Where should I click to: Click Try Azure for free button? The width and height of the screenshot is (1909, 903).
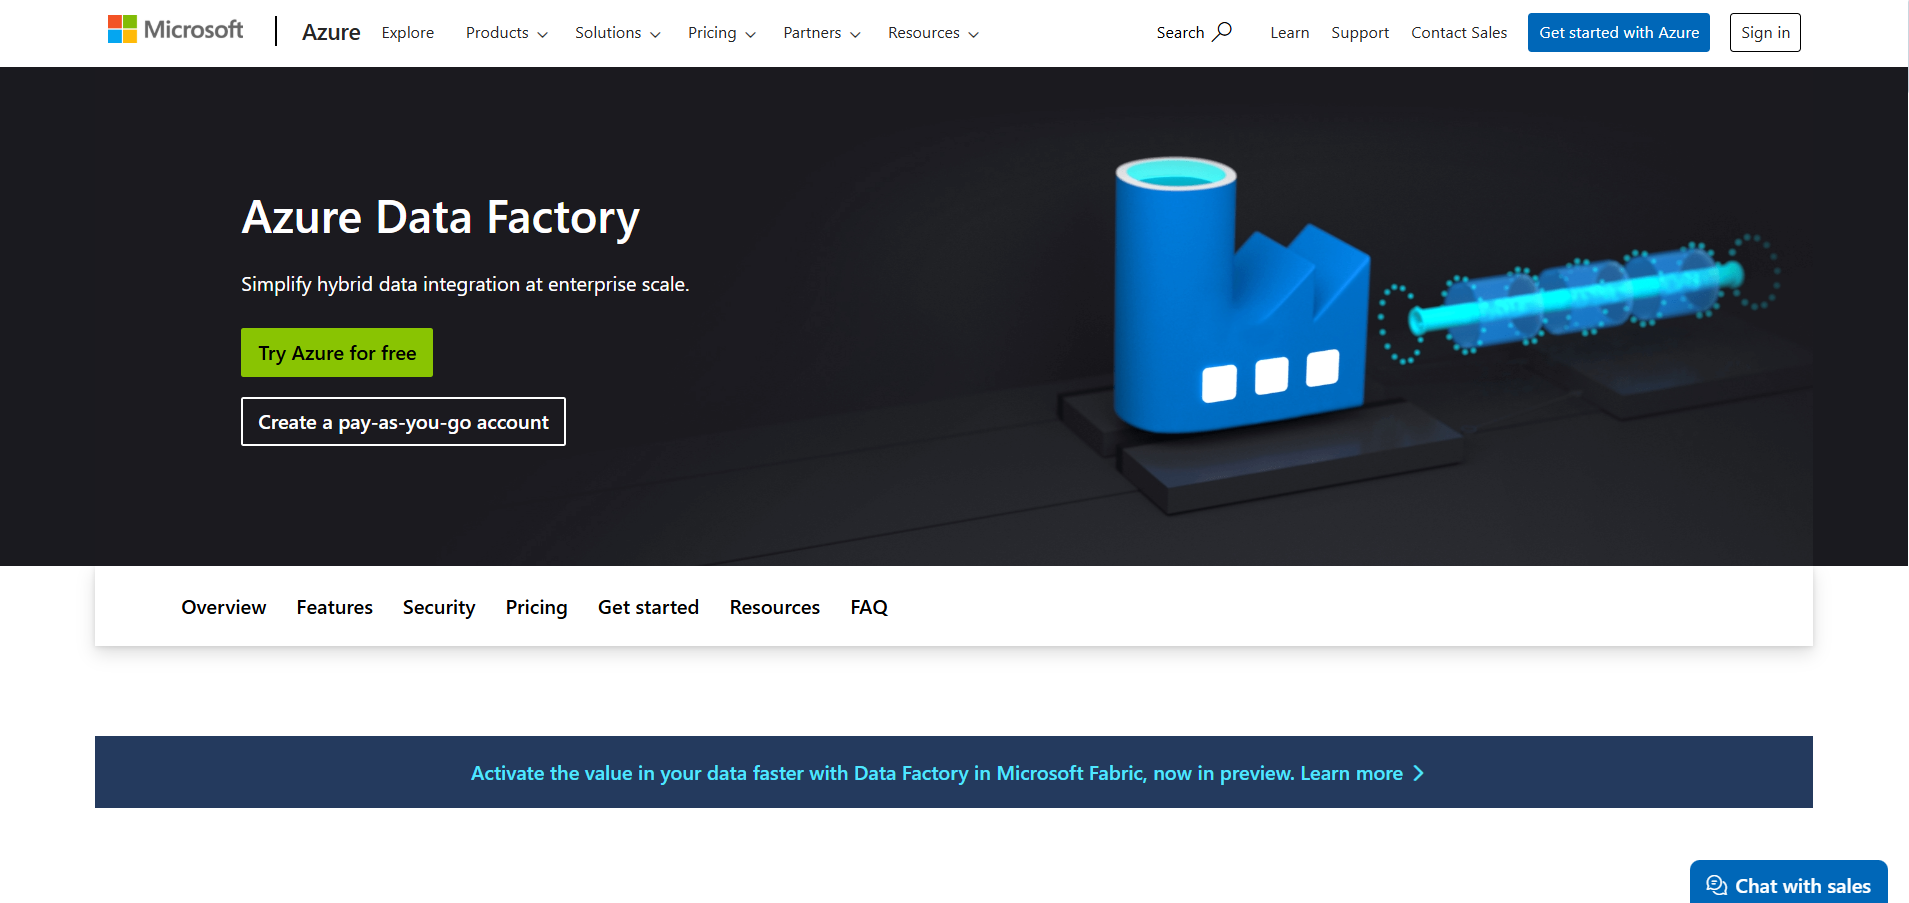pyautogui.click(x=337, y=352)
